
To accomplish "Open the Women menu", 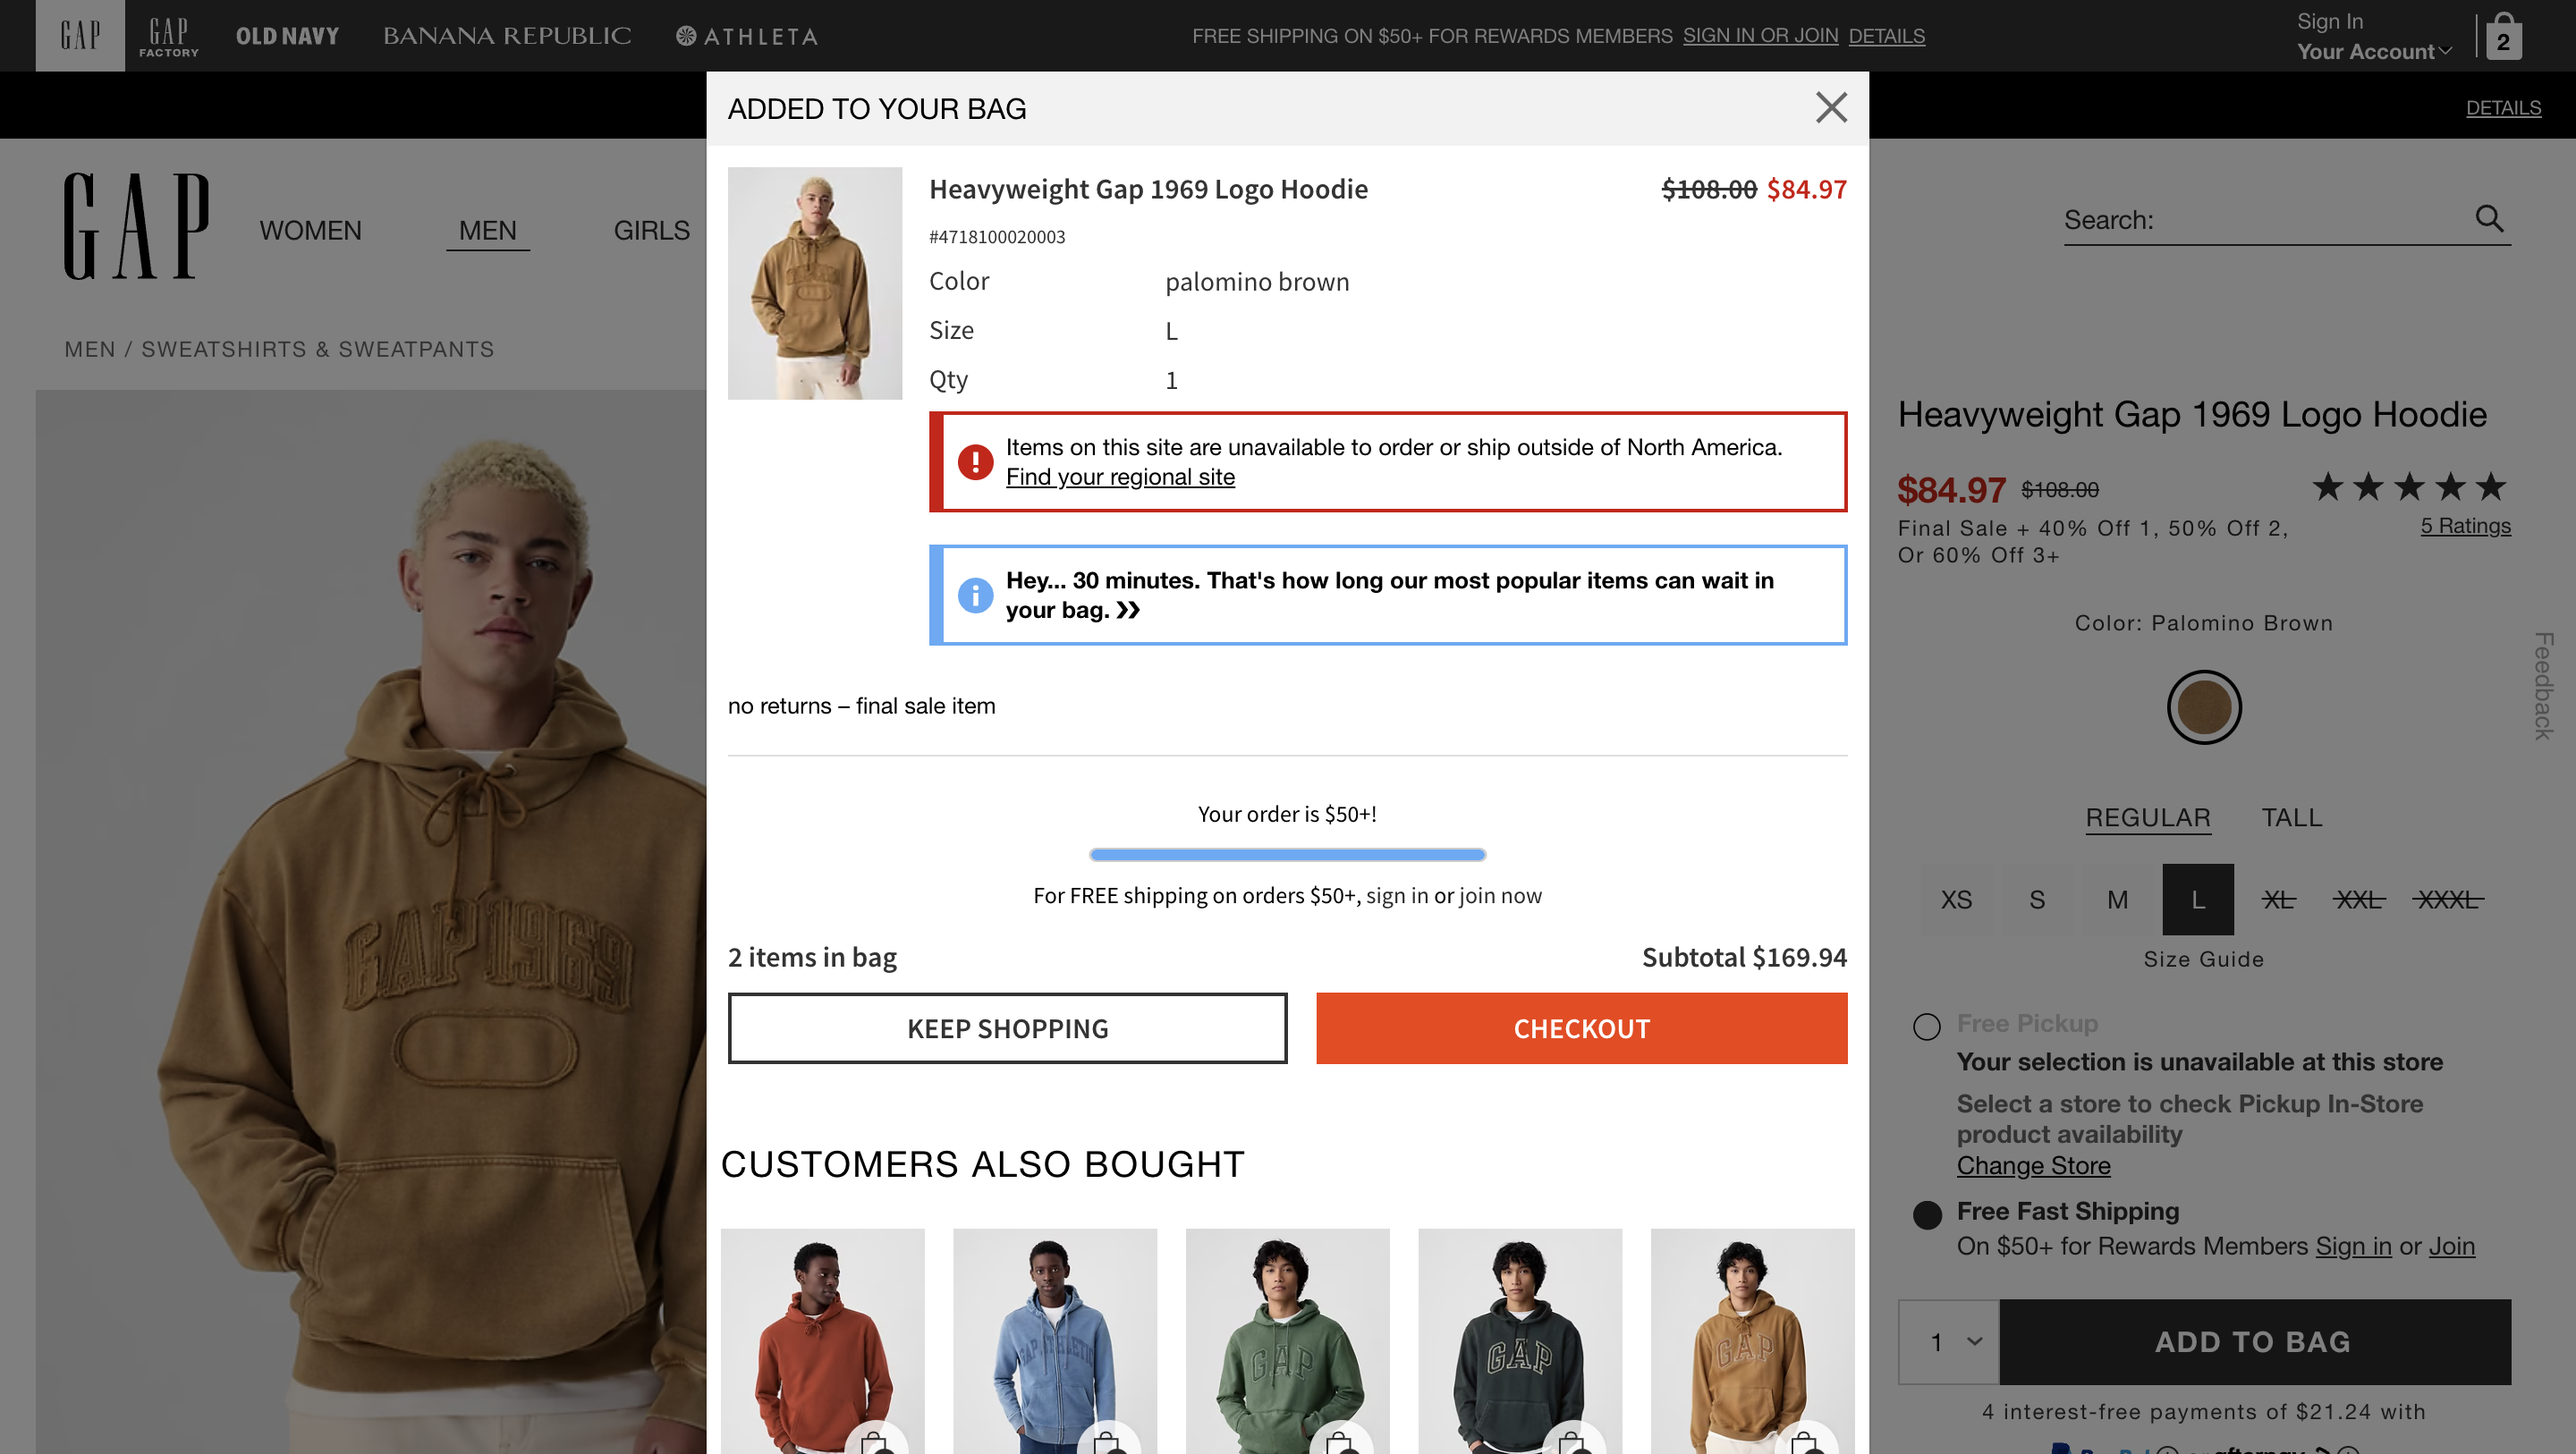I will click(310, 230).
